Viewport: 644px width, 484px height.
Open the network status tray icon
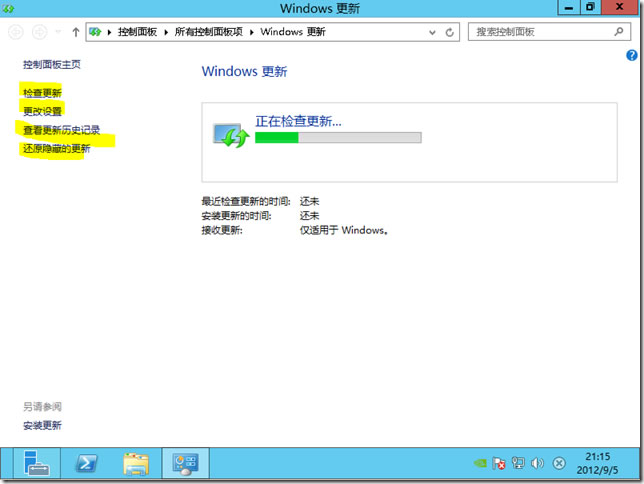517,464
